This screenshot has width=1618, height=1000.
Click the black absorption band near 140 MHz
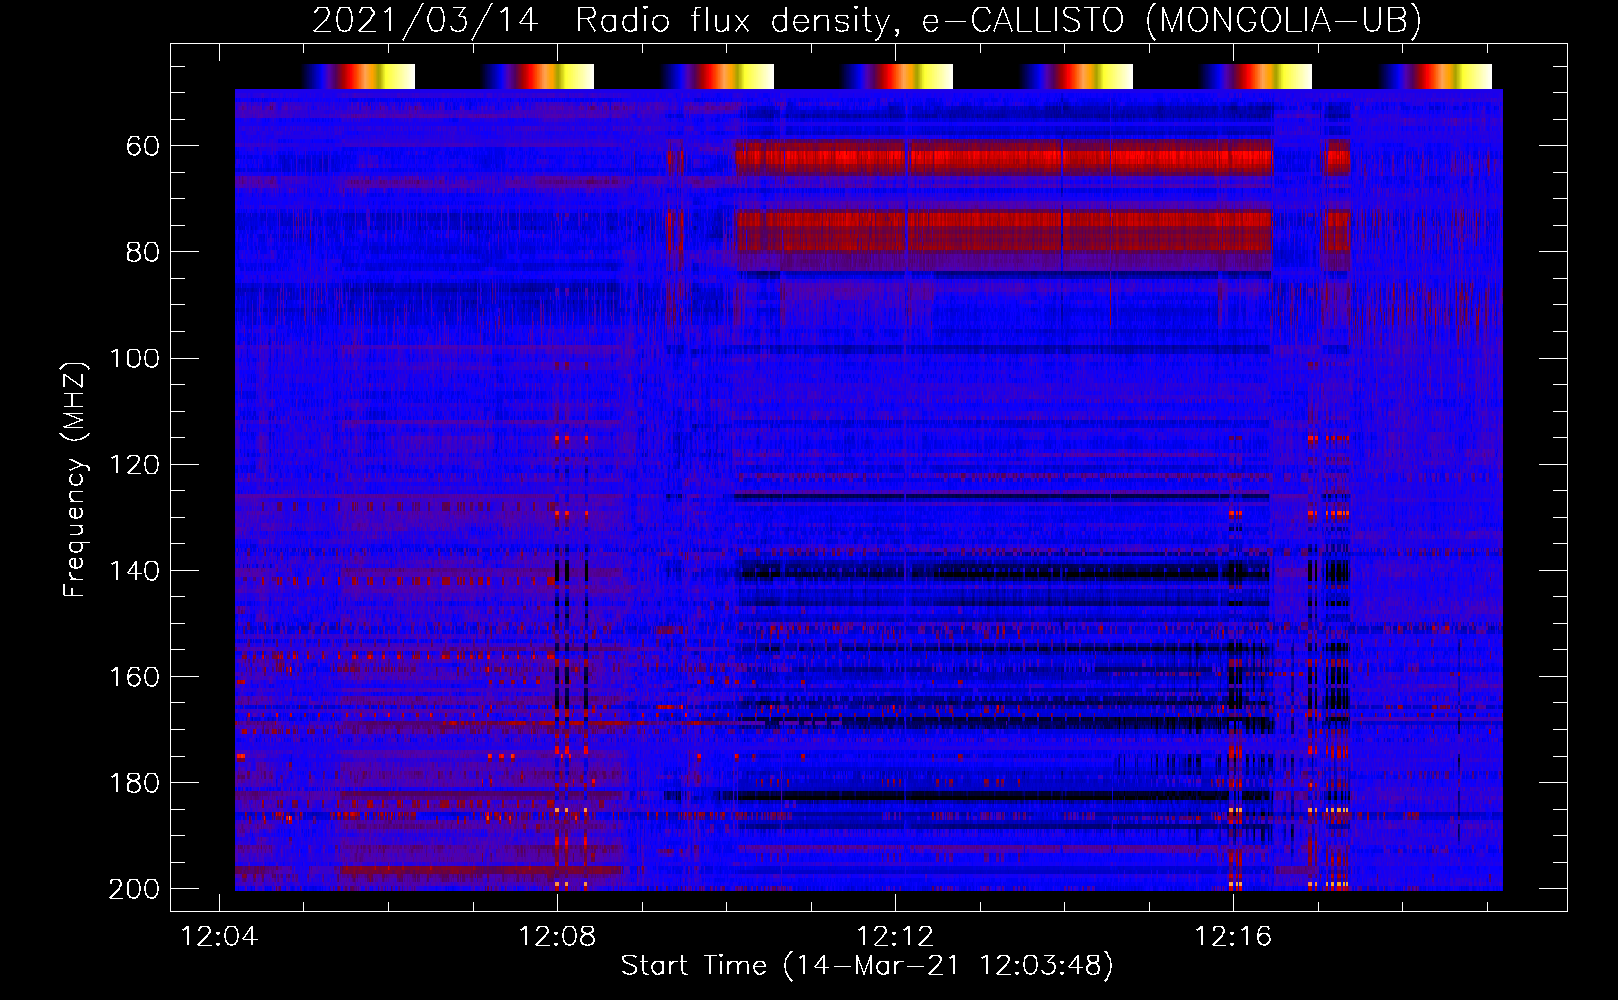[1004, 573]
